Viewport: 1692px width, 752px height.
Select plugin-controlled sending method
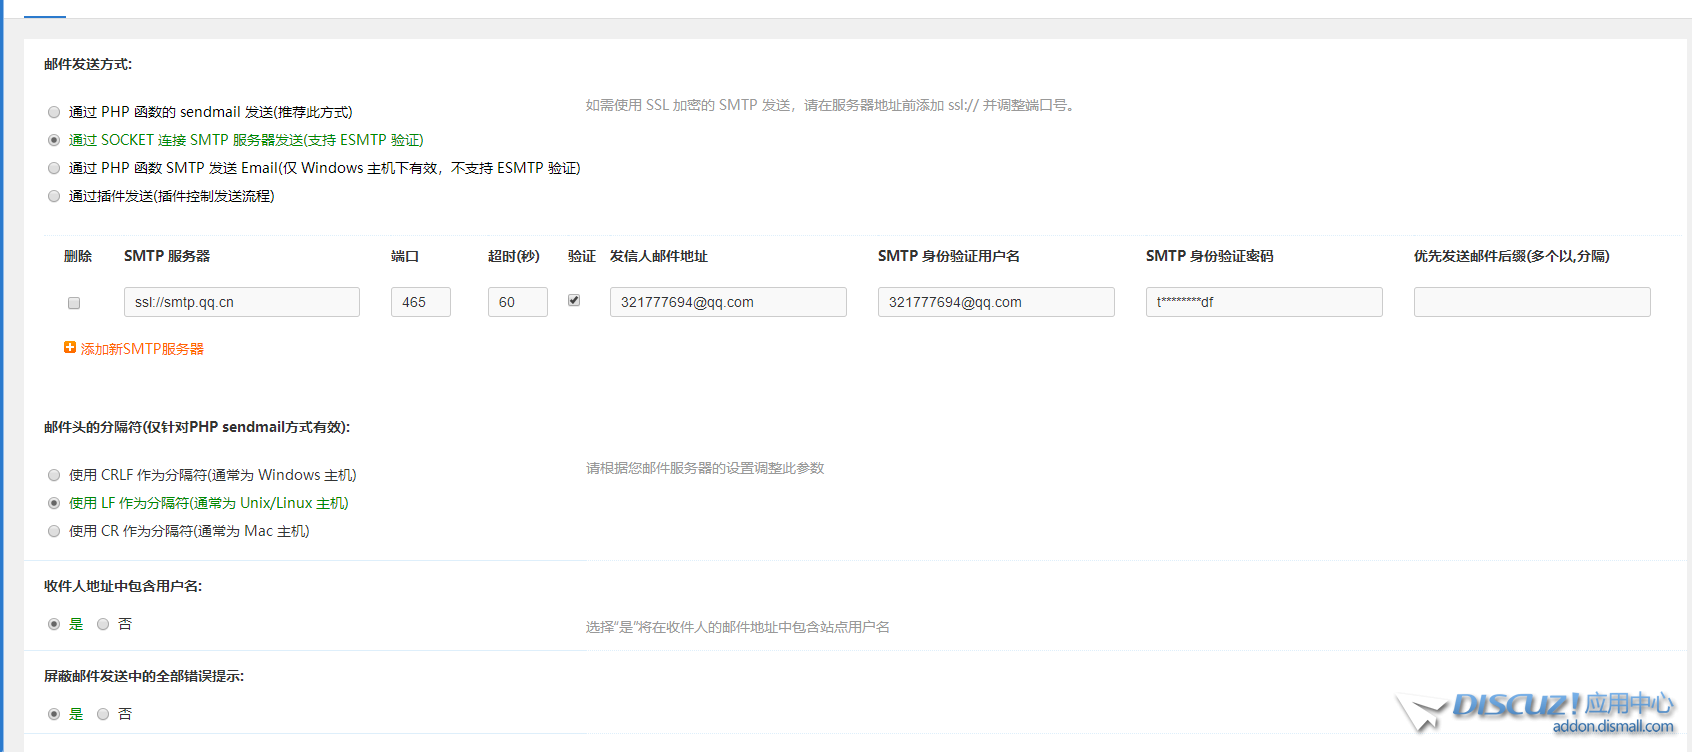[54, 196]
